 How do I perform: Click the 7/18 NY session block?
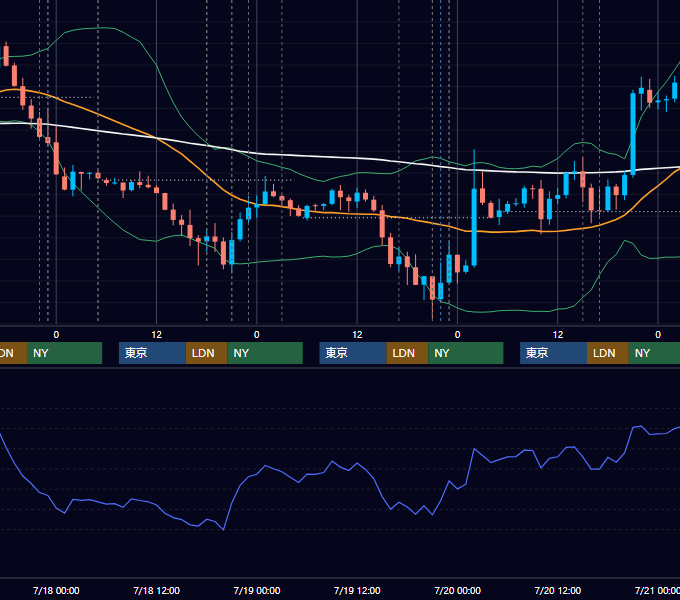[x=265, y=353]
